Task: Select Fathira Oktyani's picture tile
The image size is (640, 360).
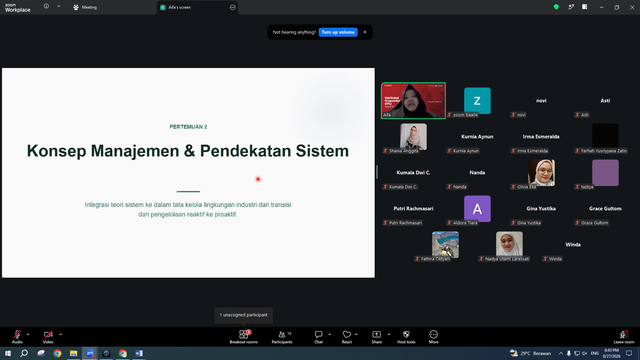Action: [x=445, y=244]
